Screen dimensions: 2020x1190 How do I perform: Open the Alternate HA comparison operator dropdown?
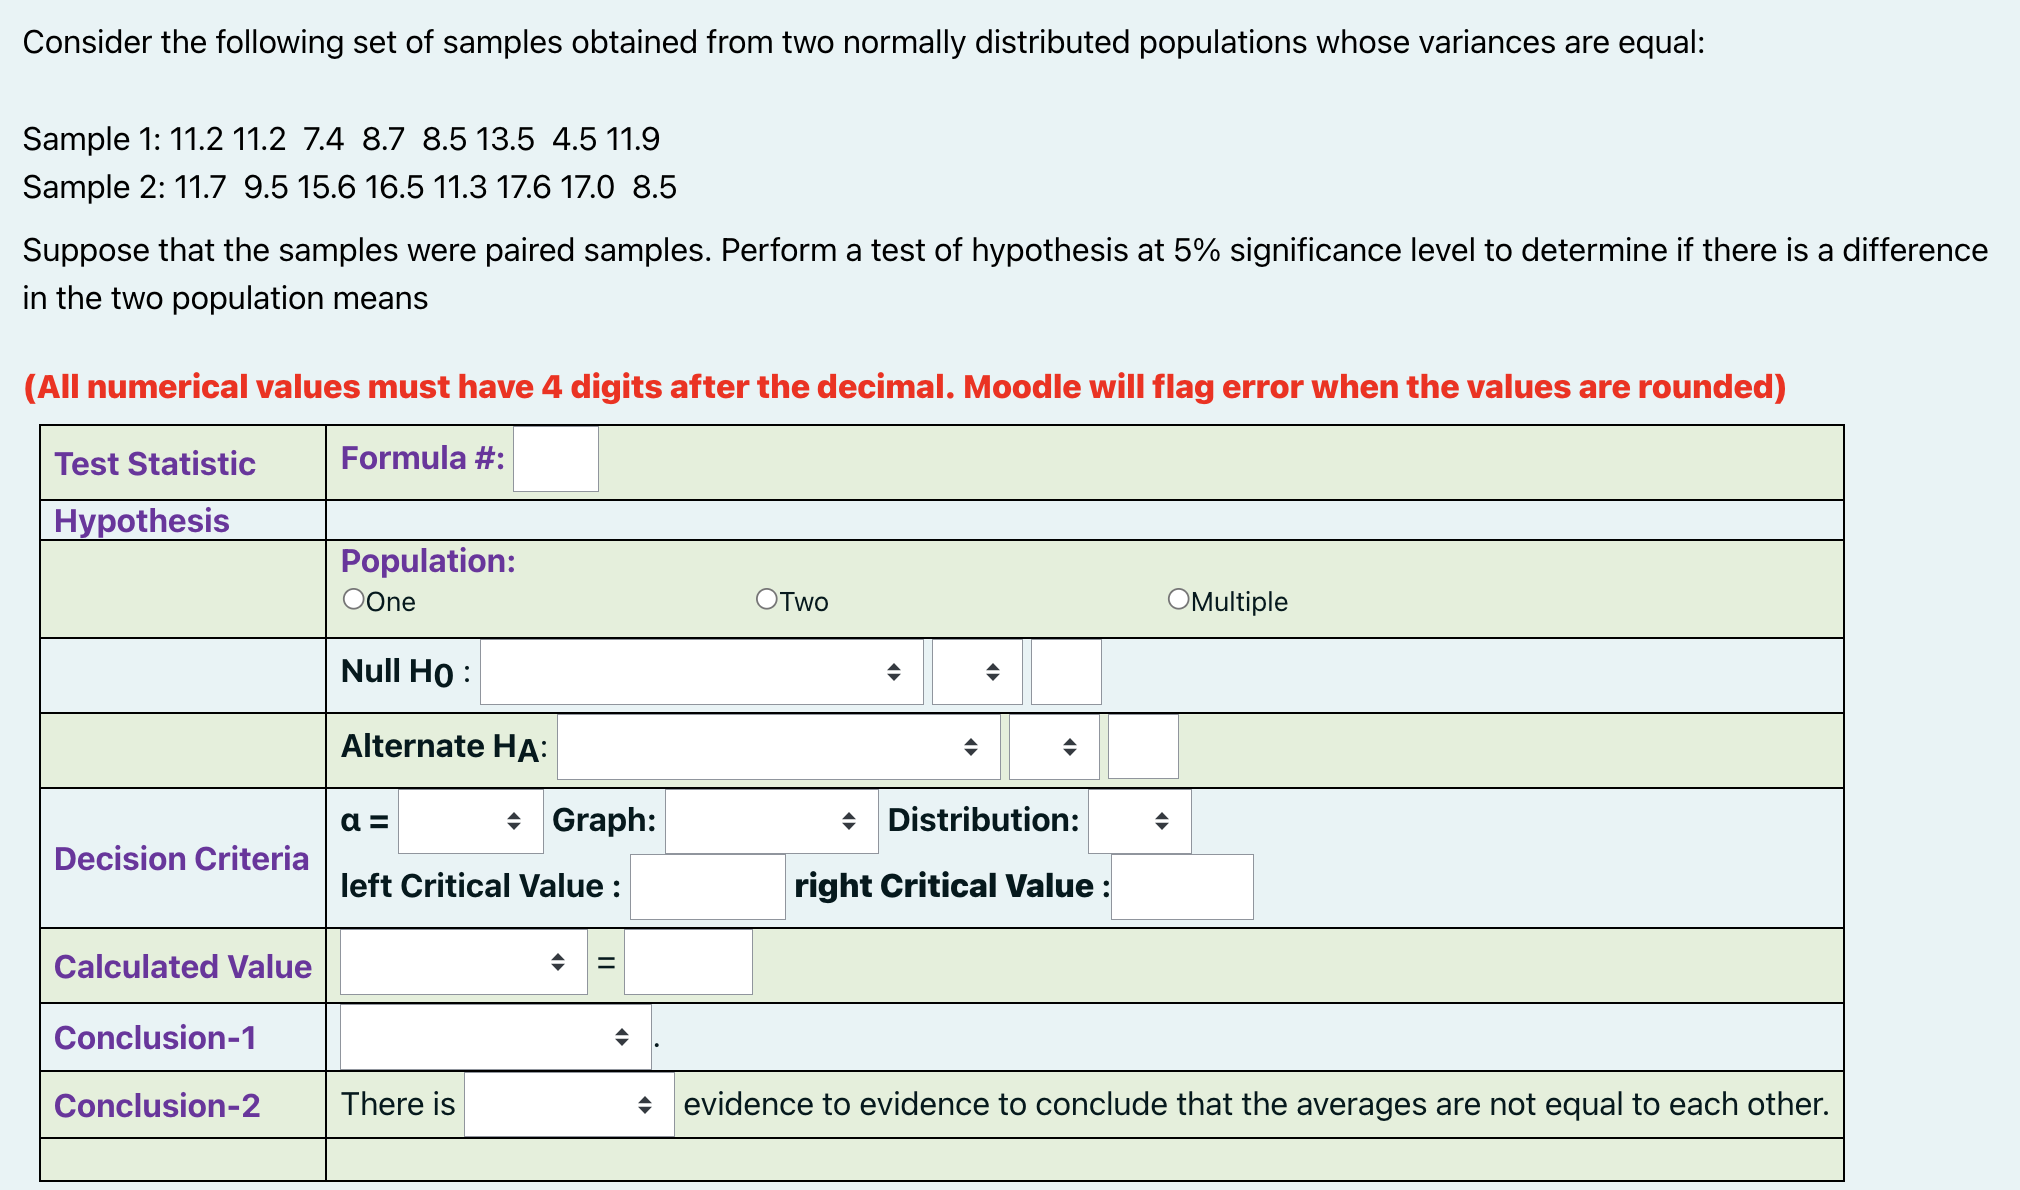(1054, 747)
